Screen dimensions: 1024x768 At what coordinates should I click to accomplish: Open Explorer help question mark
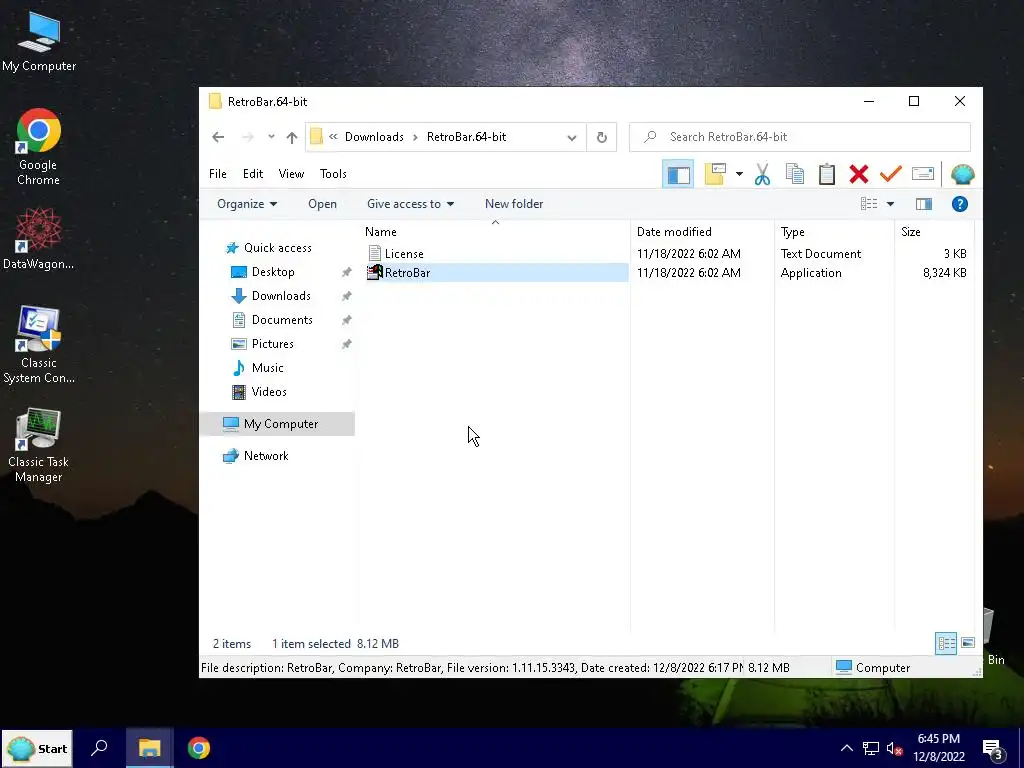tap(959, 204)
